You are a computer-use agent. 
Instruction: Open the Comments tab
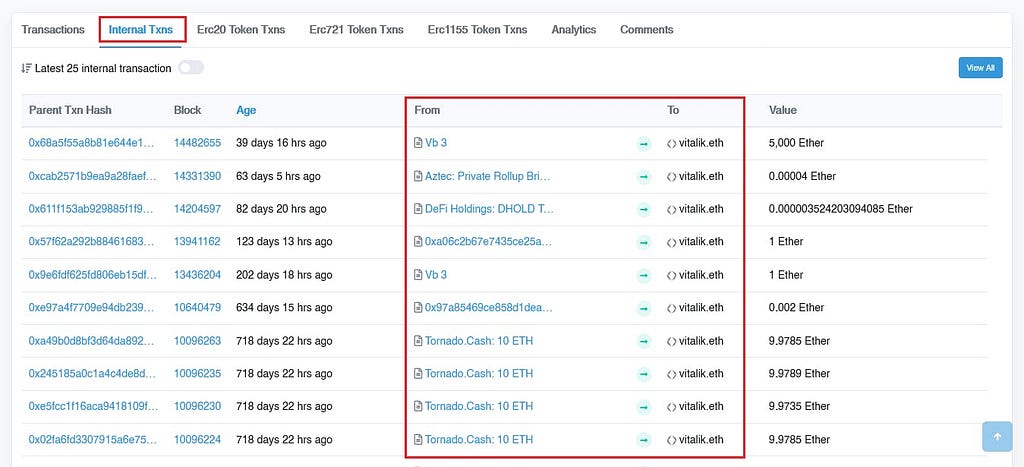tap(647, 29)
